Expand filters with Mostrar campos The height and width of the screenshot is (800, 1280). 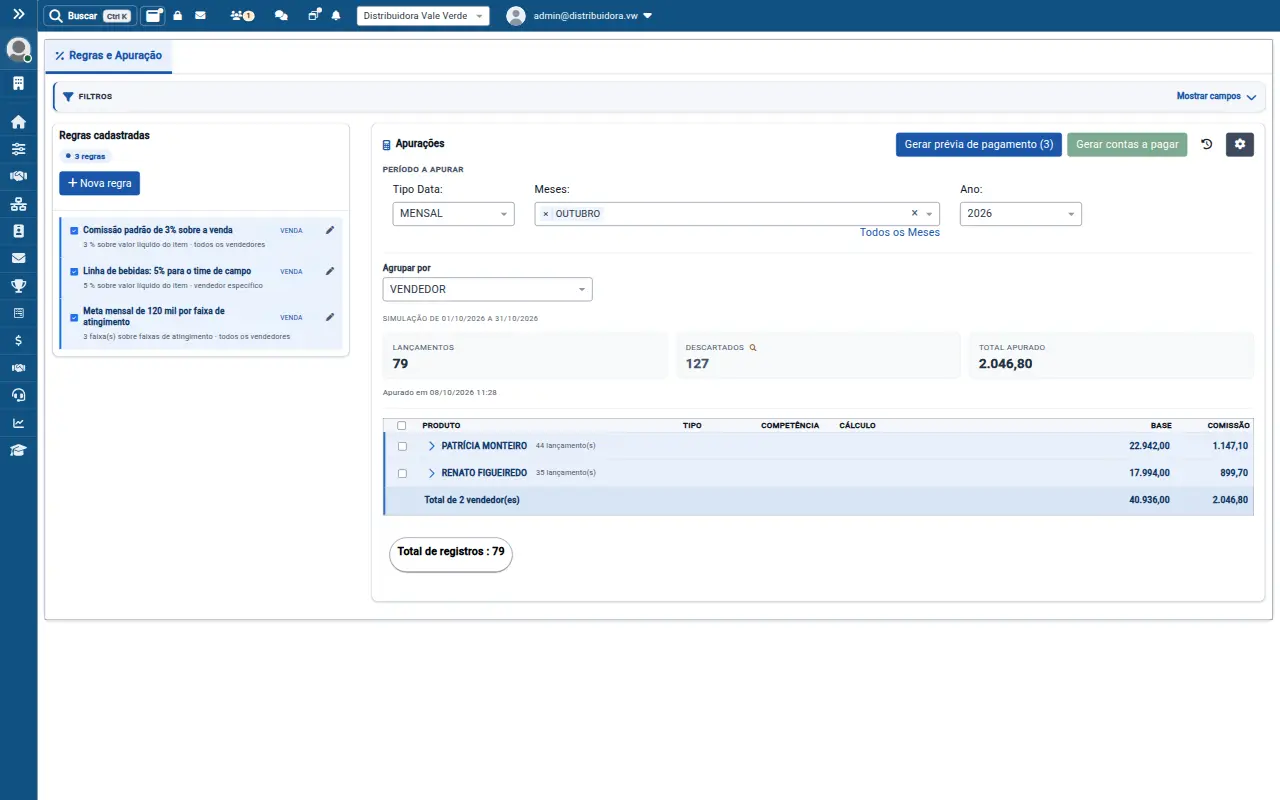point(1216,96)
